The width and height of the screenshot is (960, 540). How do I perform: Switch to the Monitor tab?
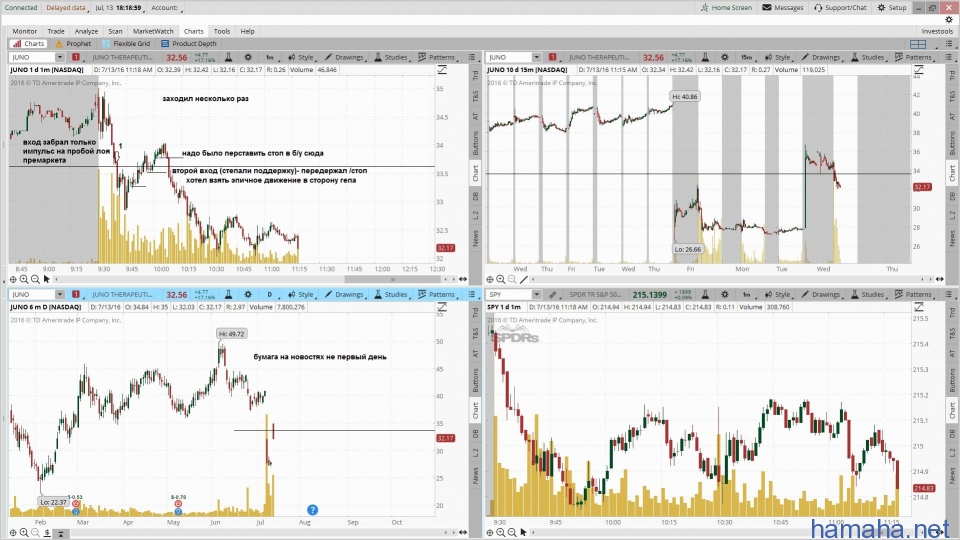(24, 31)
